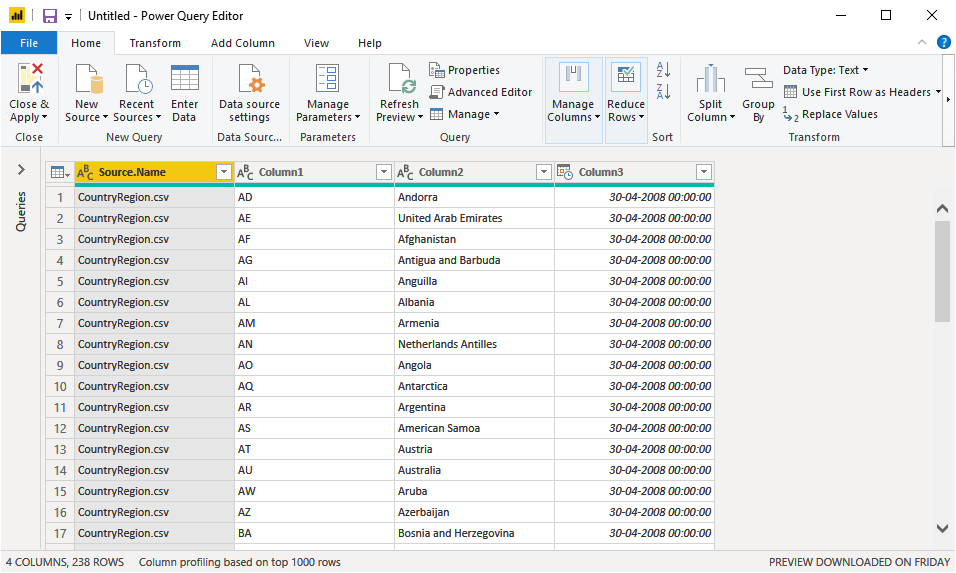
Task: Open the Enter Data table icon
Action: (x=185, y=79)
